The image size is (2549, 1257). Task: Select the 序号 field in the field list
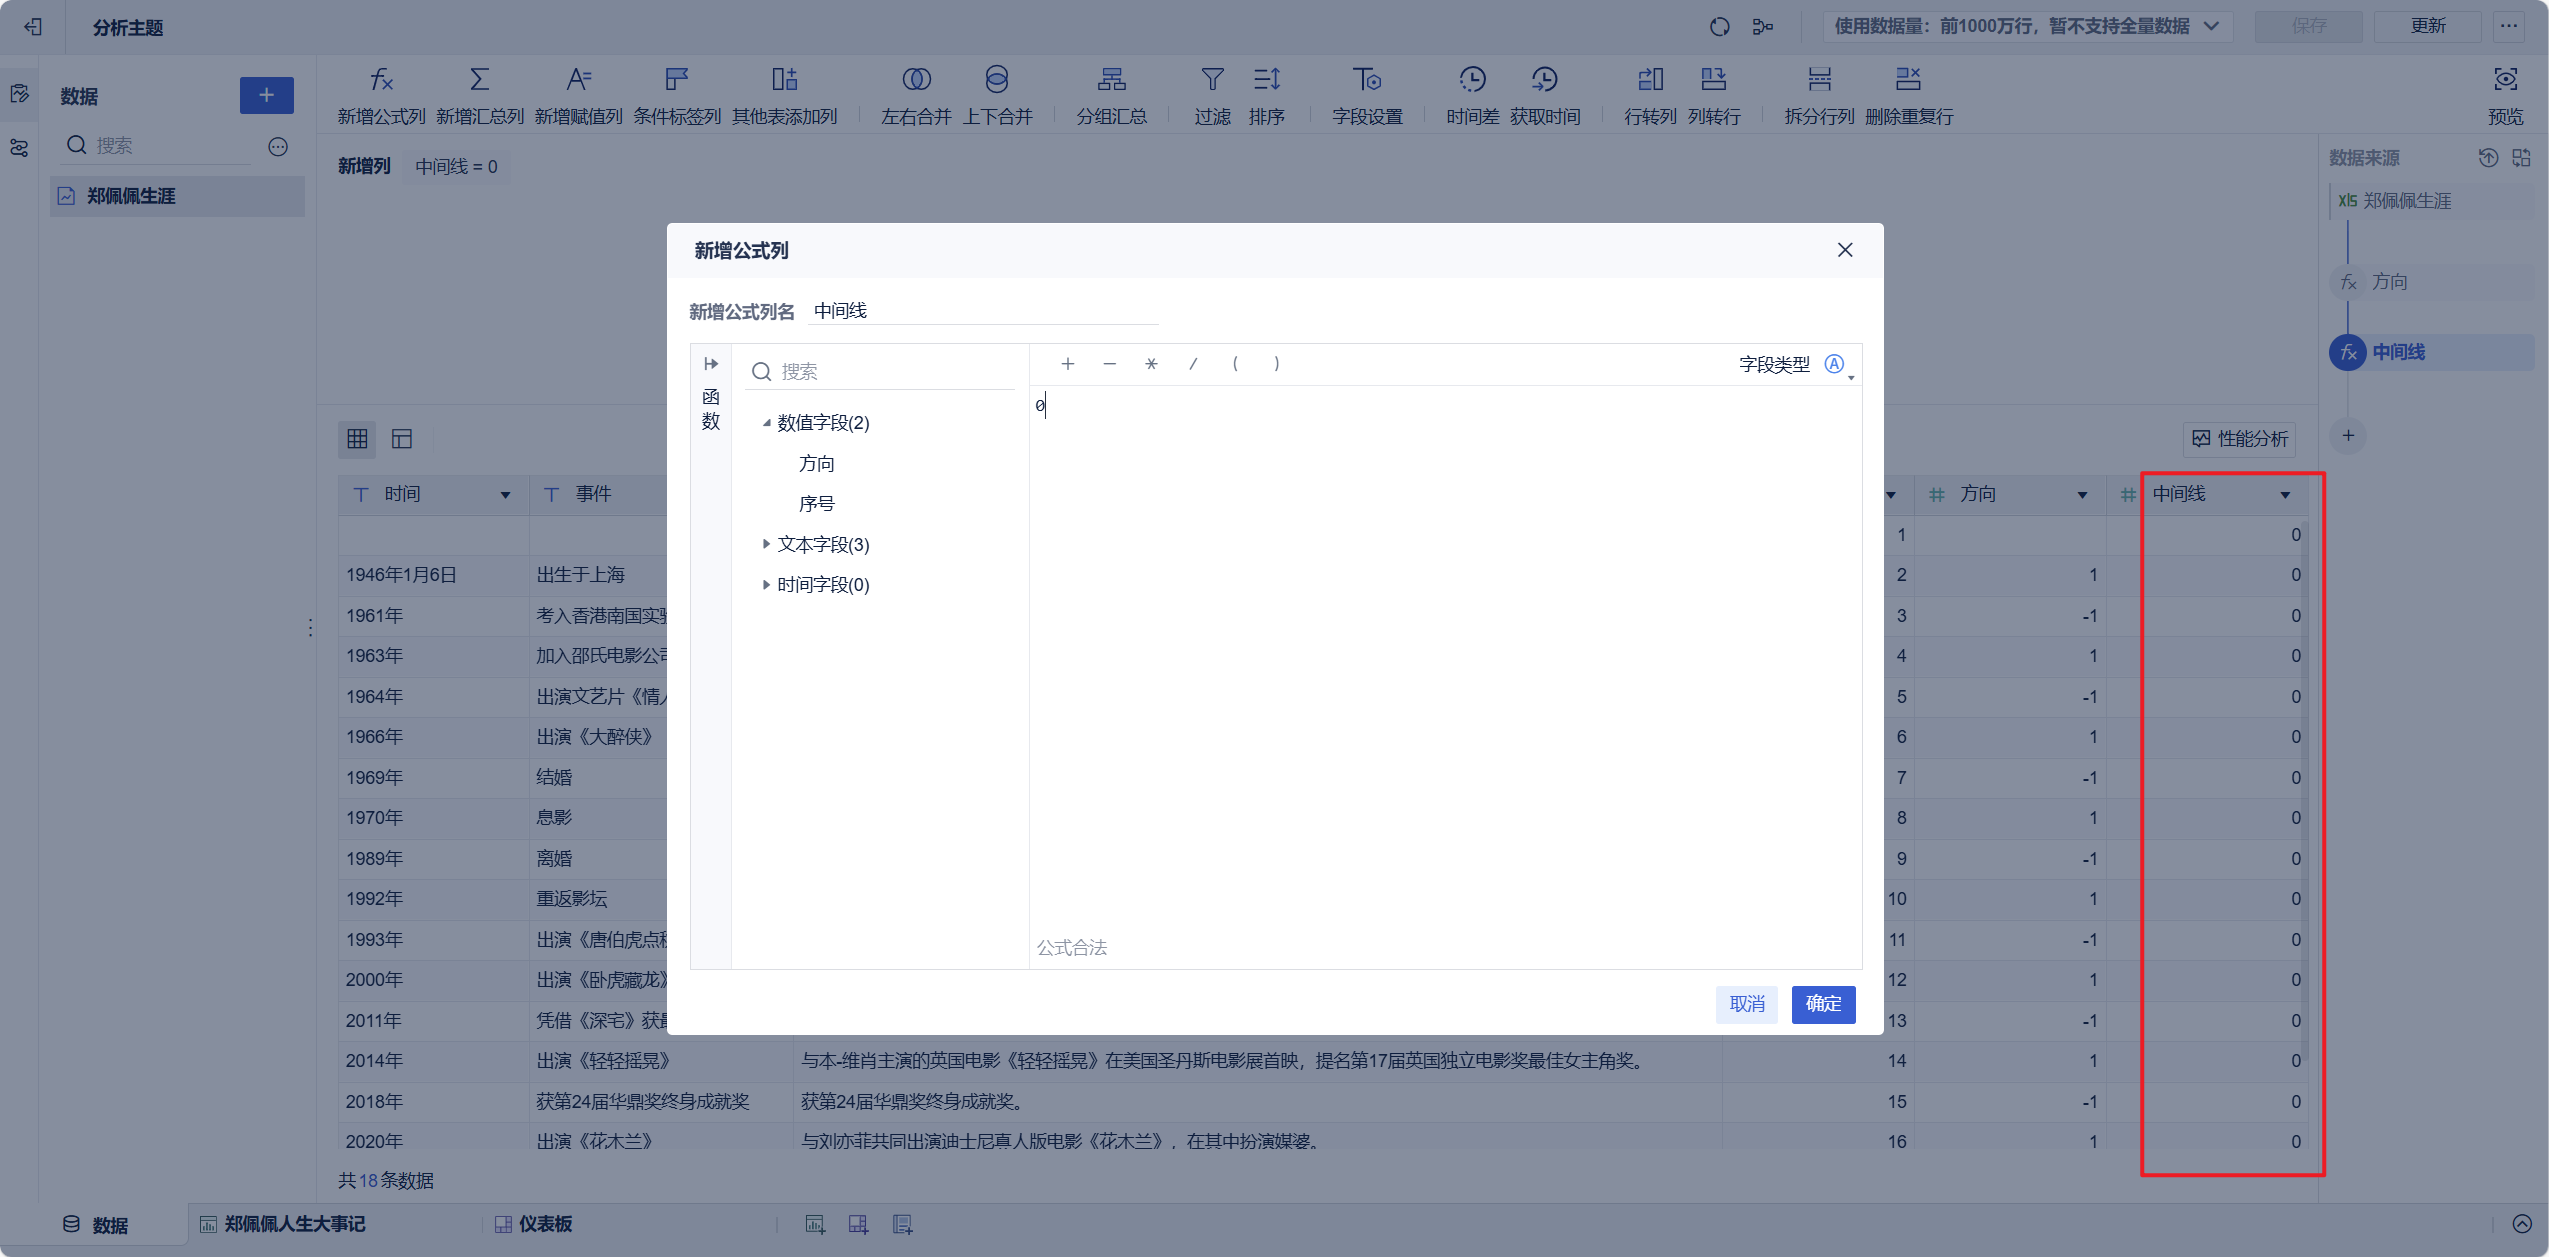tap(816, 504)
